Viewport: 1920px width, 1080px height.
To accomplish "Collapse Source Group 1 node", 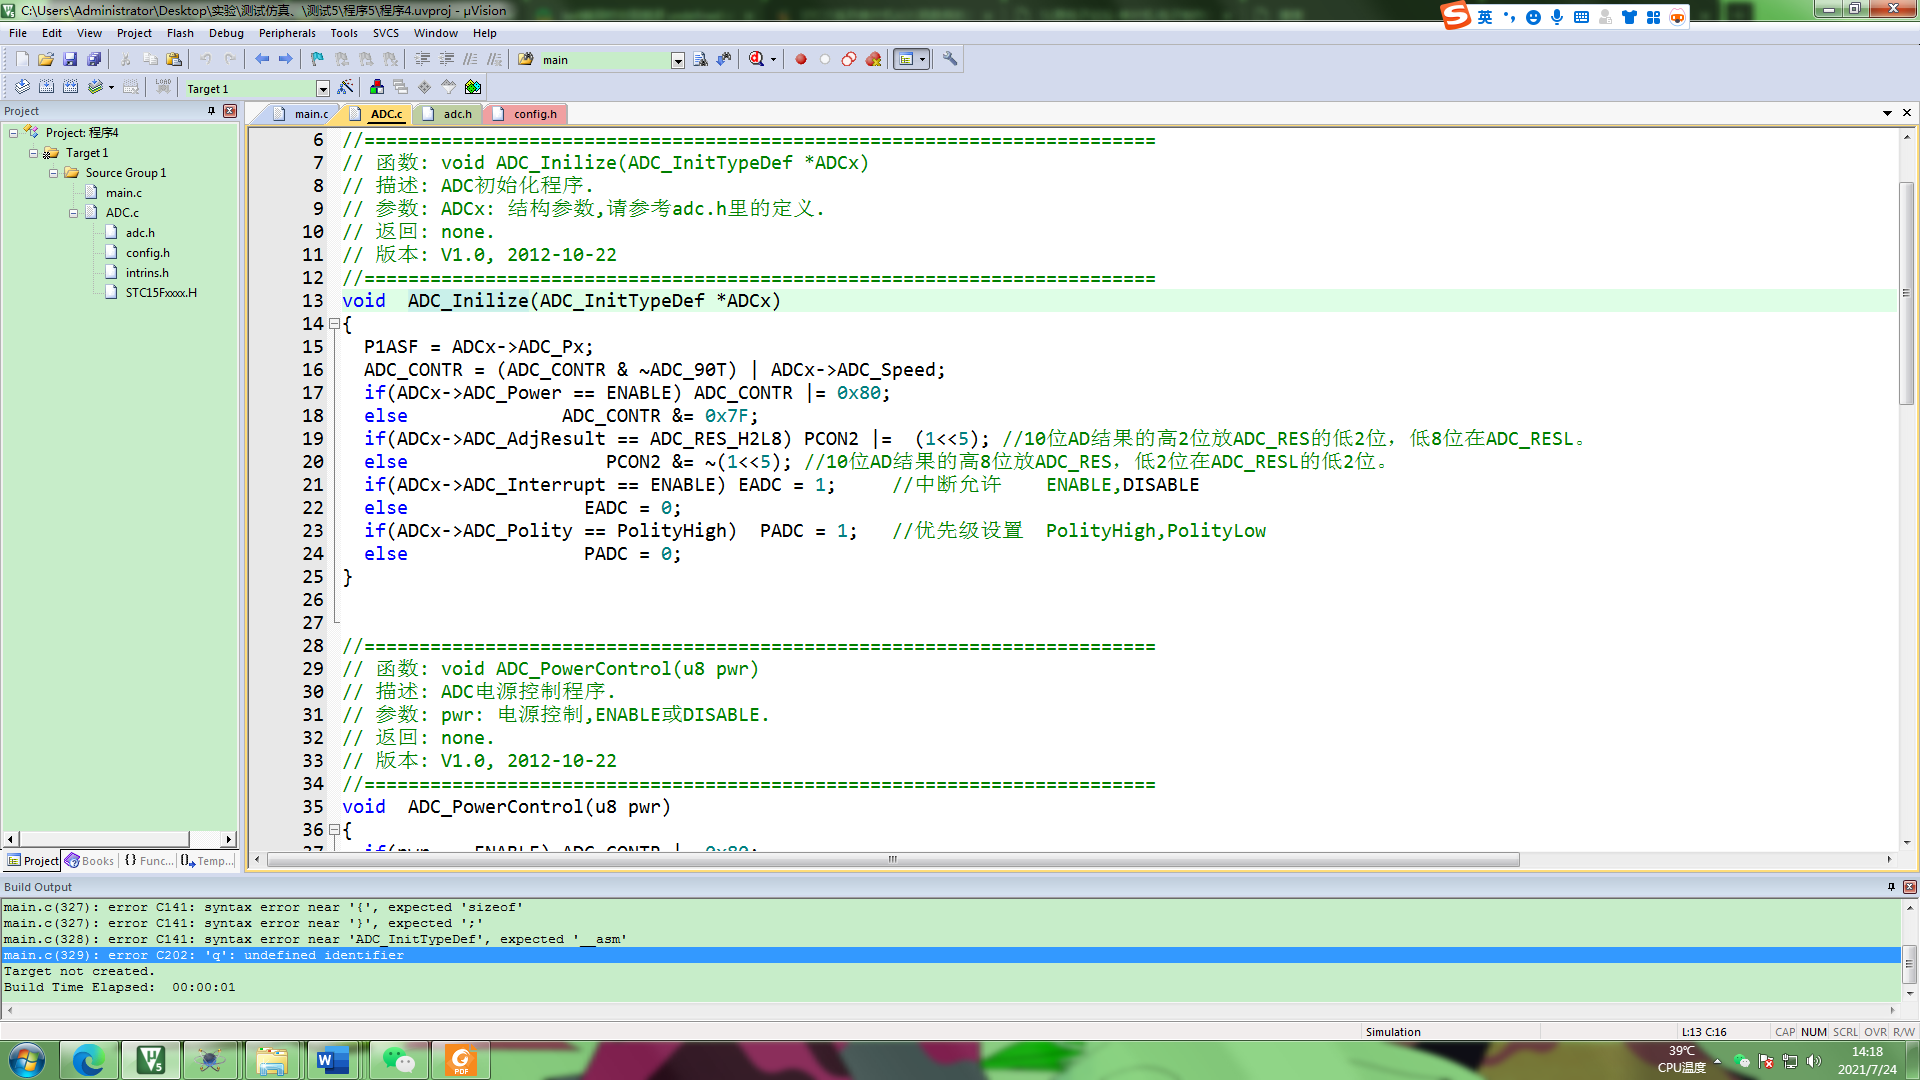I will pos(53,173).
